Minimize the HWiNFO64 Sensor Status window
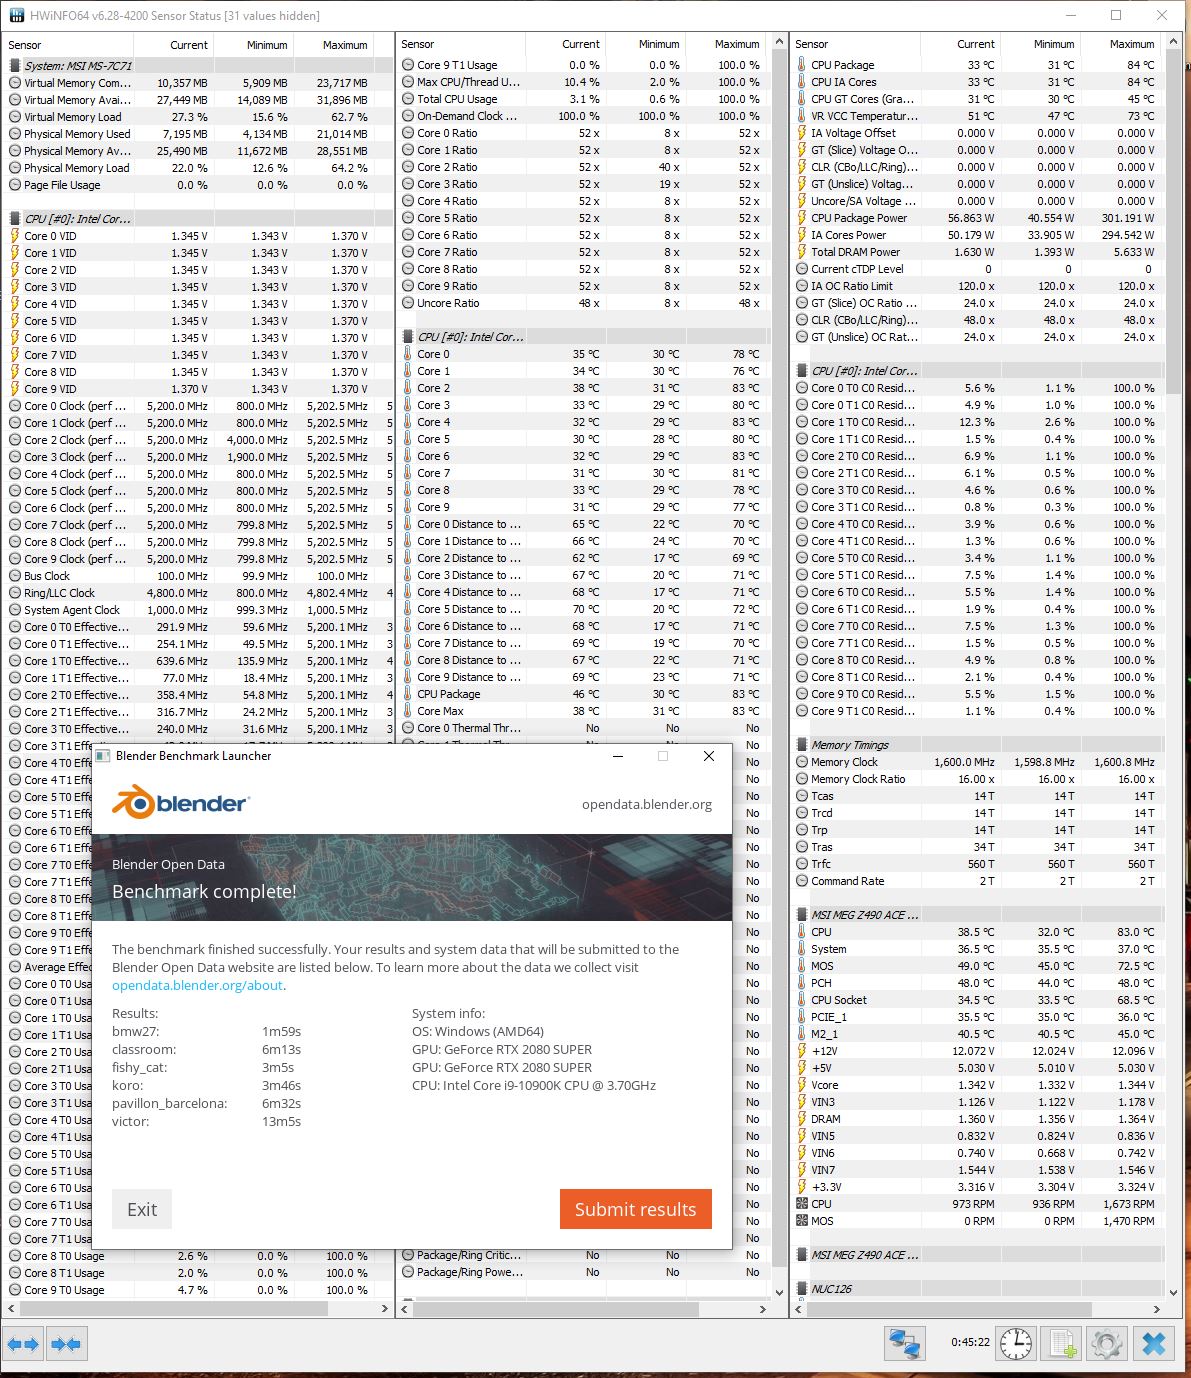 1070,15
